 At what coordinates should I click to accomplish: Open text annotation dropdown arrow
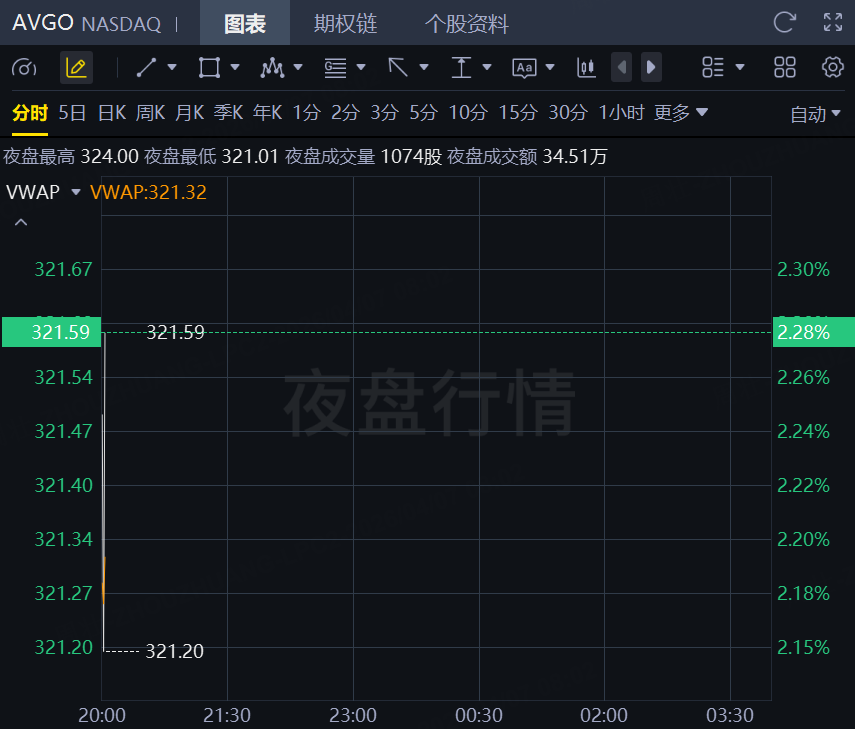(550, 67)
